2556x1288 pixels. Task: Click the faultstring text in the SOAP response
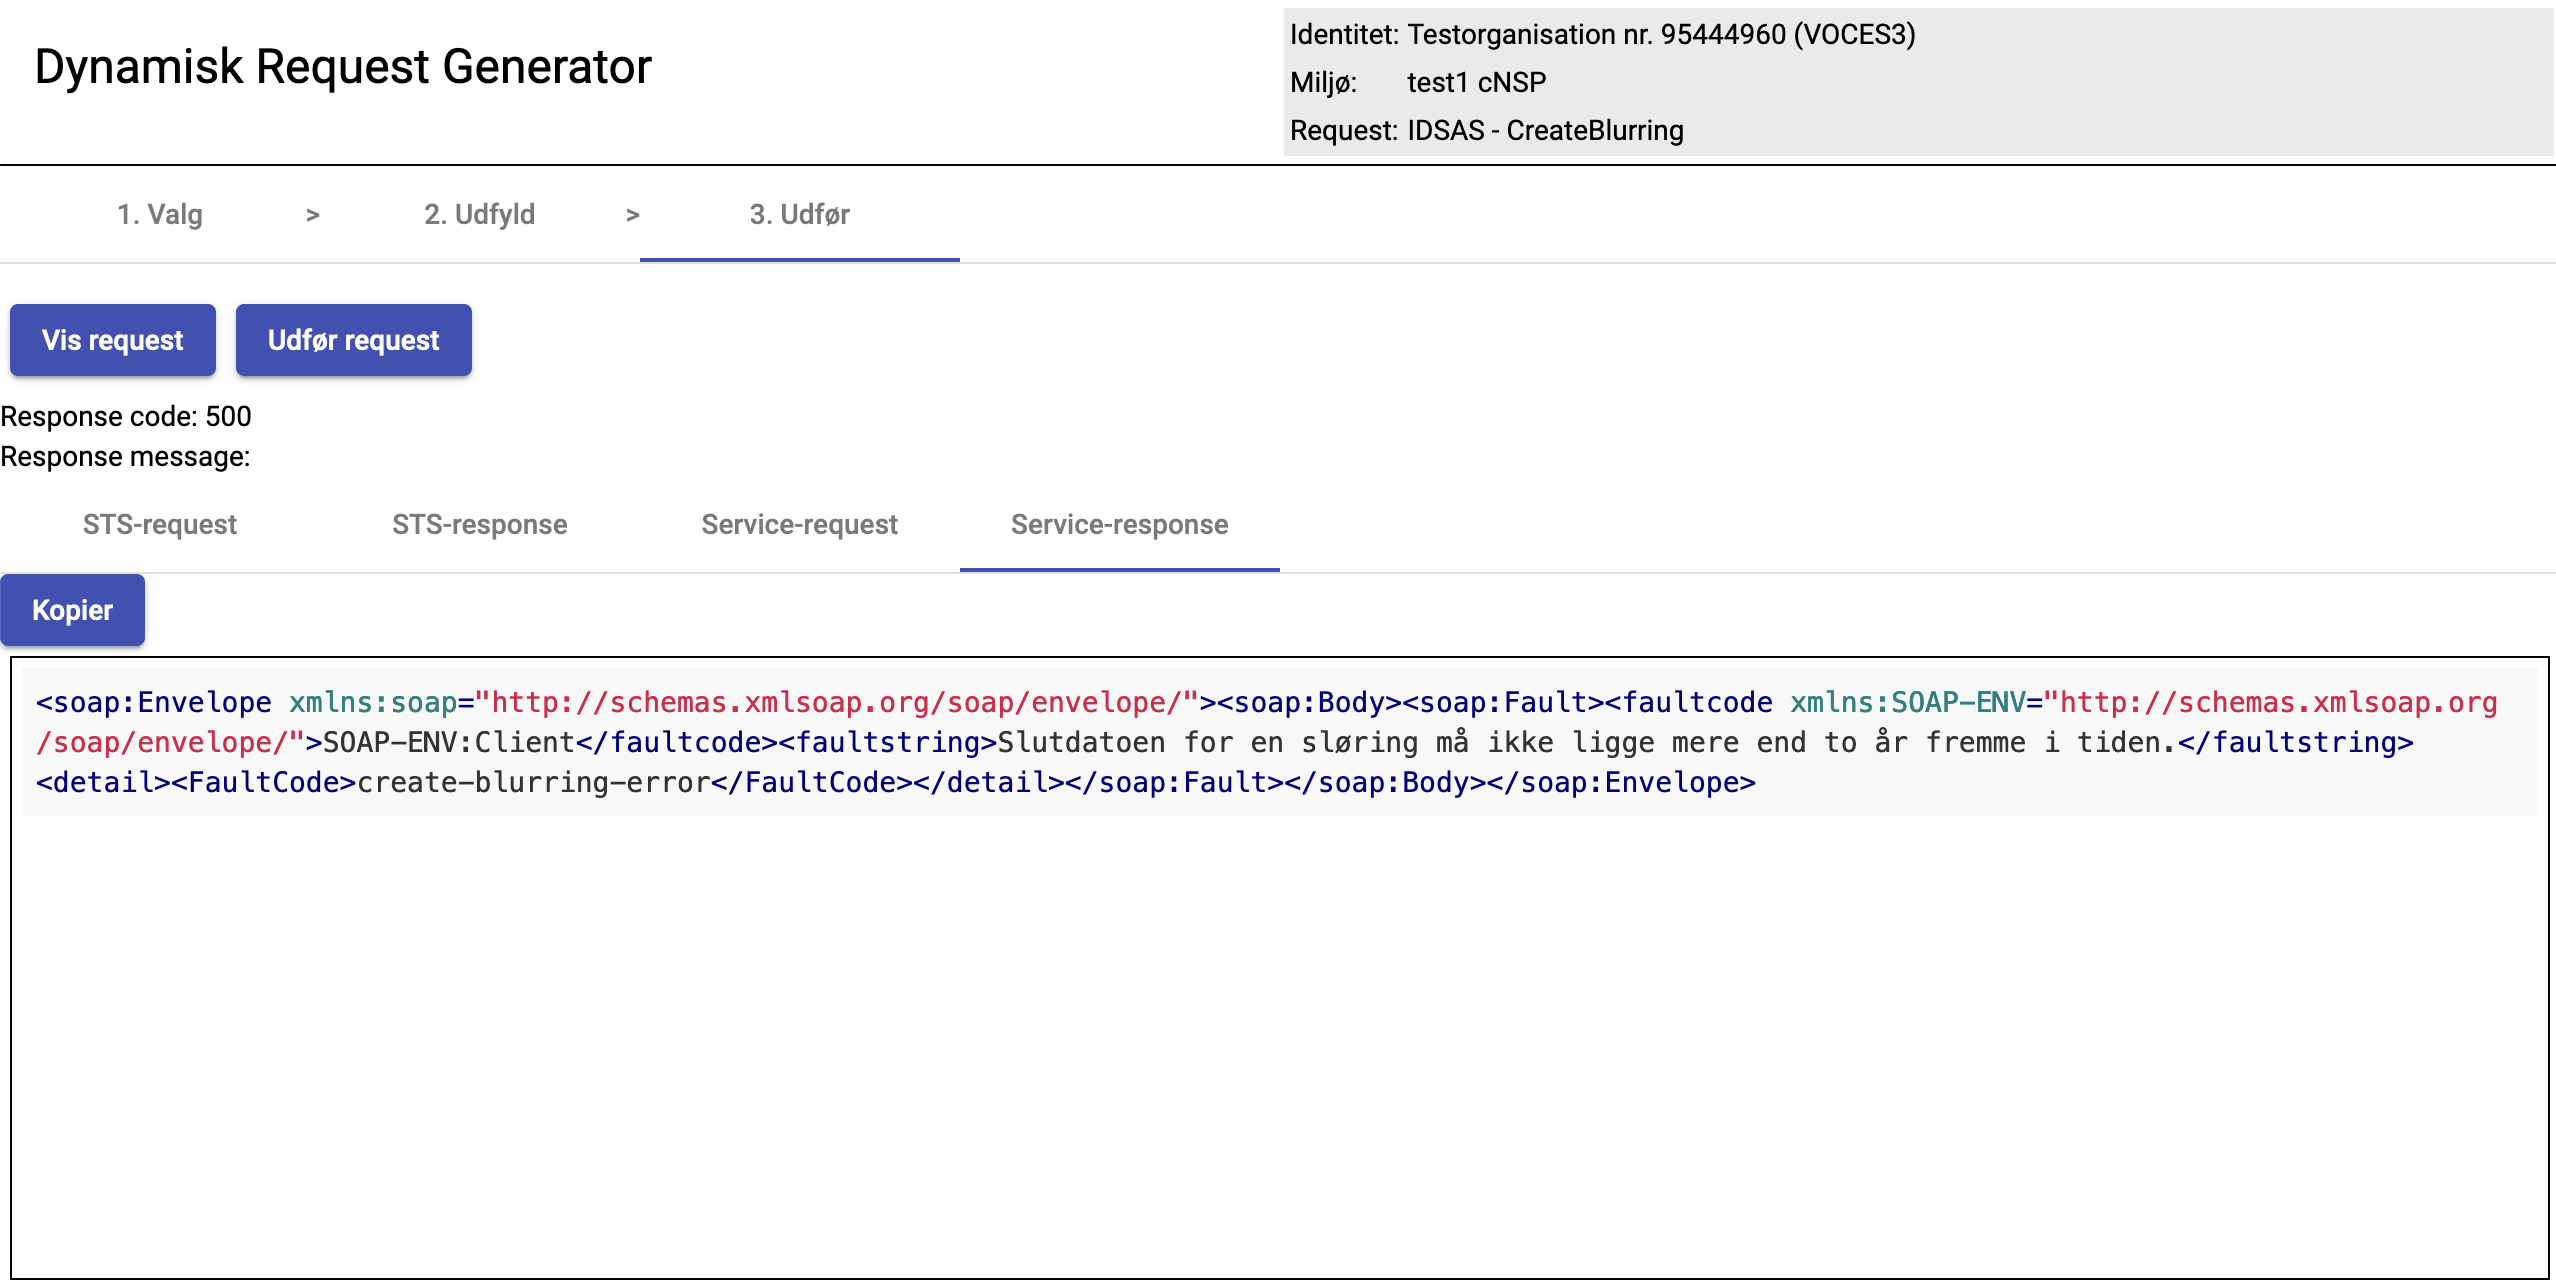[x=1580, y=742]
